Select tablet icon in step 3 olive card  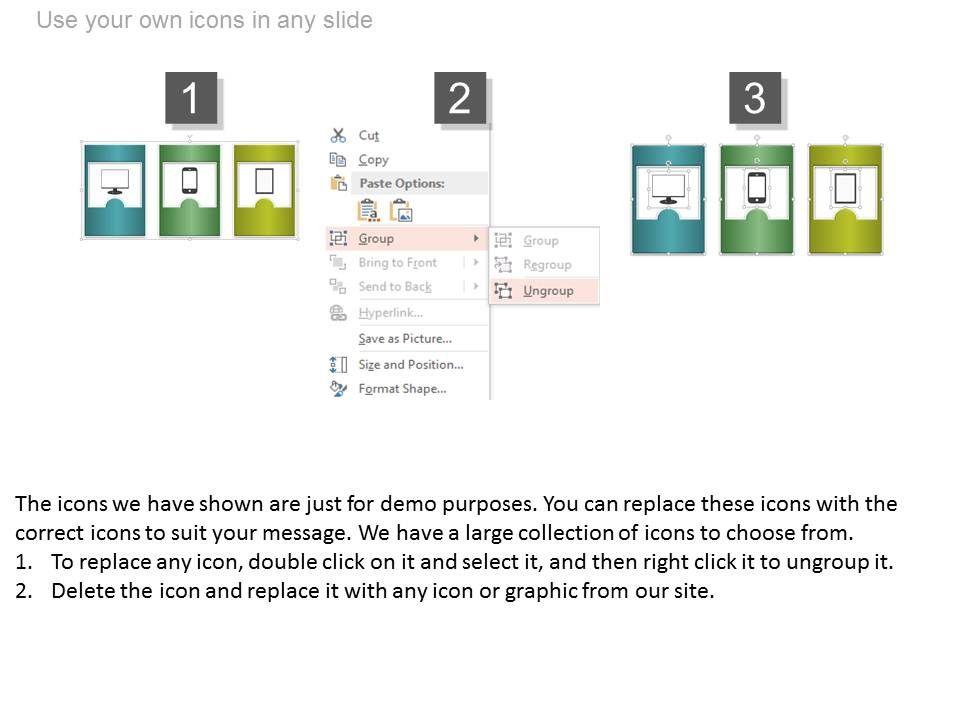coord(846,189)
